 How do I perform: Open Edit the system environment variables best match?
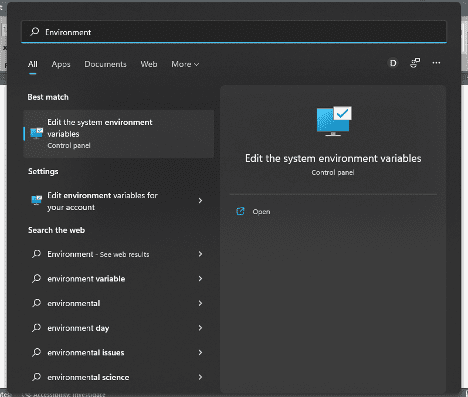click(x=119, y=134)
